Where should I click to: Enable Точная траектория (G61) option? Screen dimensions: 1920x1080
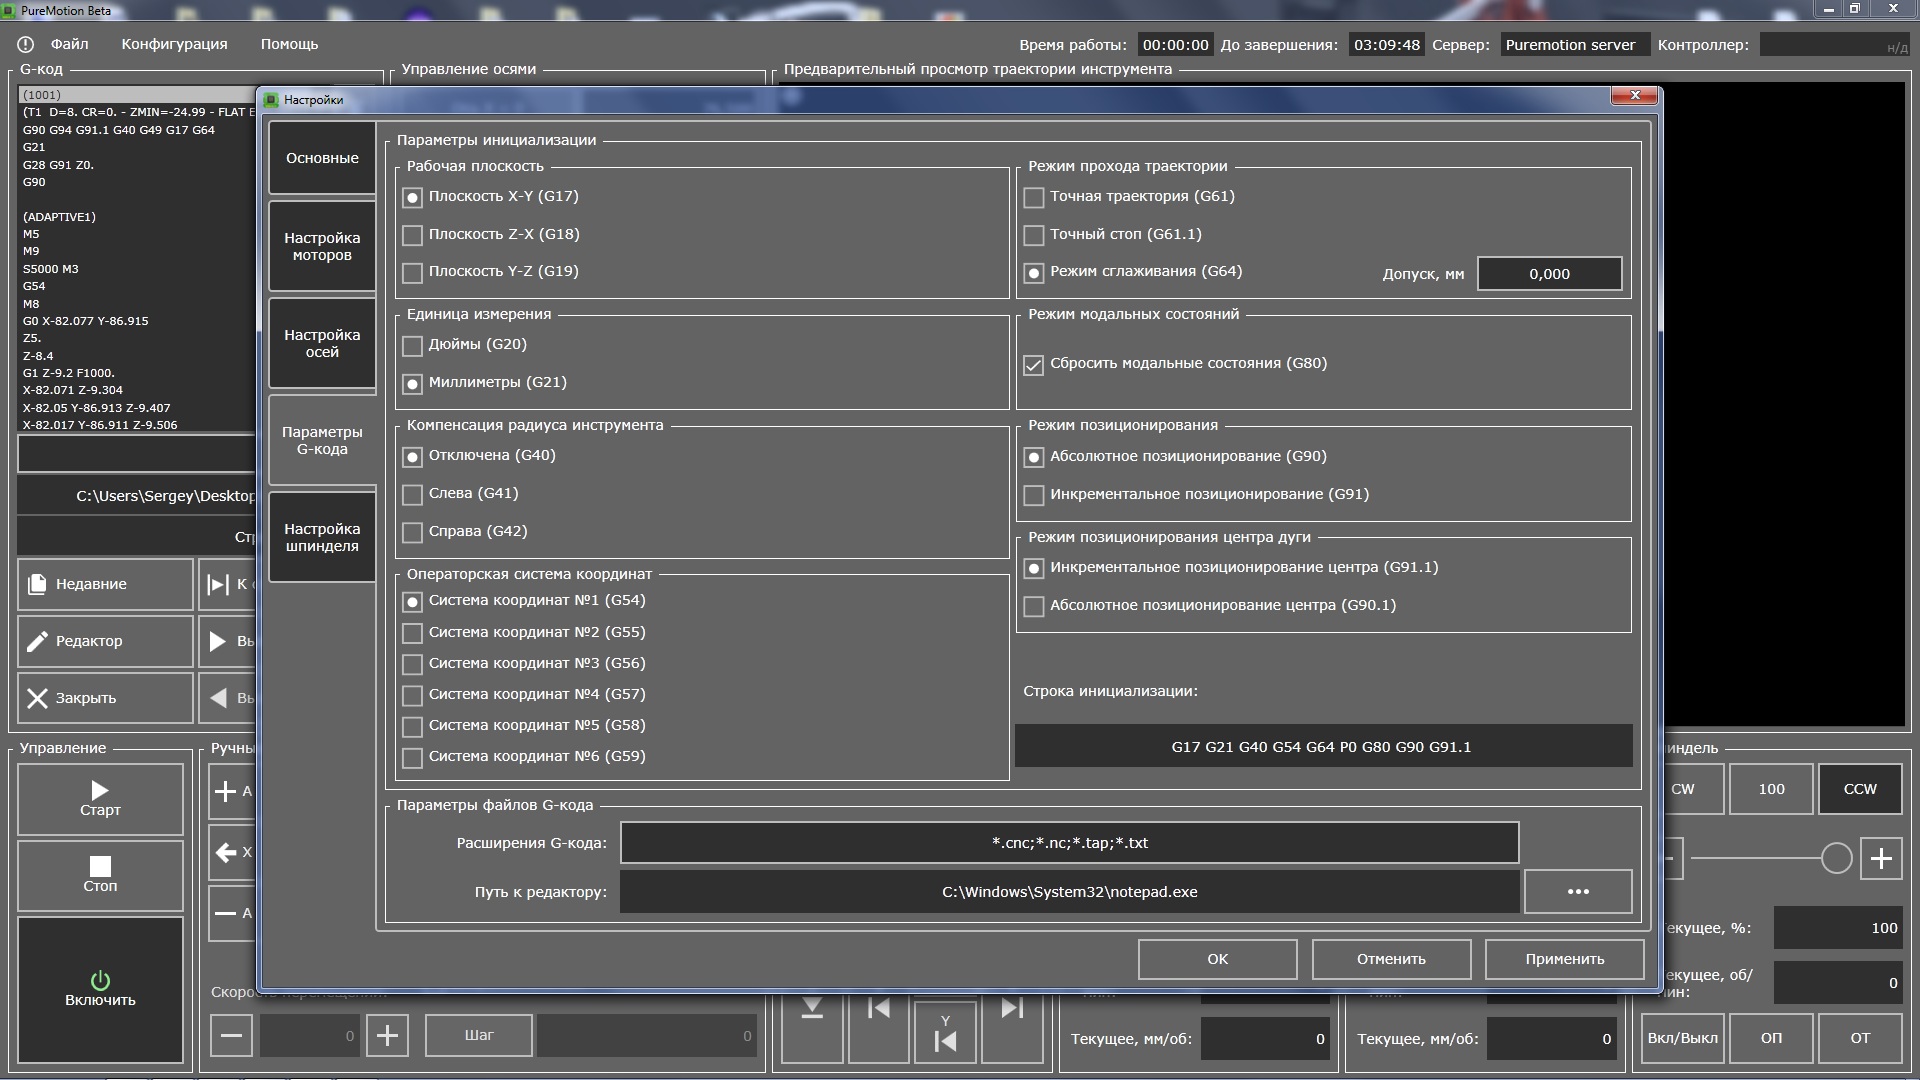[x=1034, y=198]
